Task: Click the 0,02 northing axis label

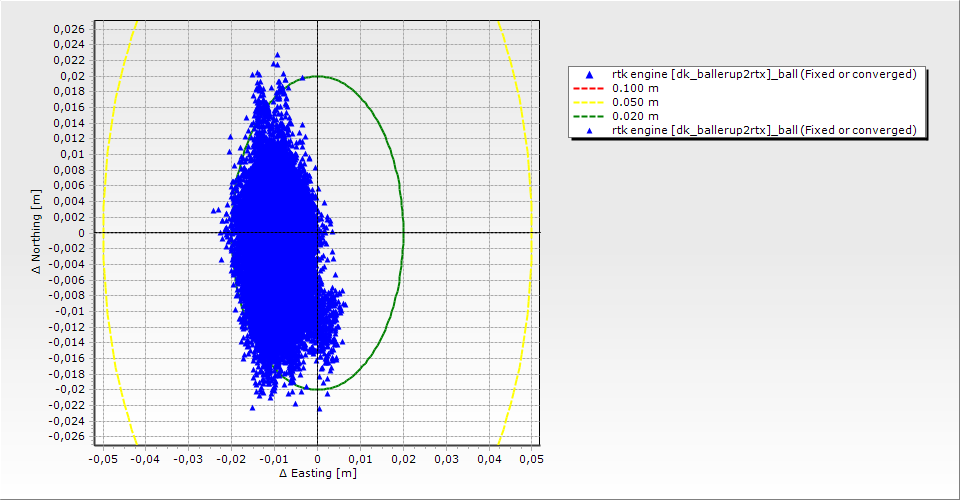Action: pos(71,76)
